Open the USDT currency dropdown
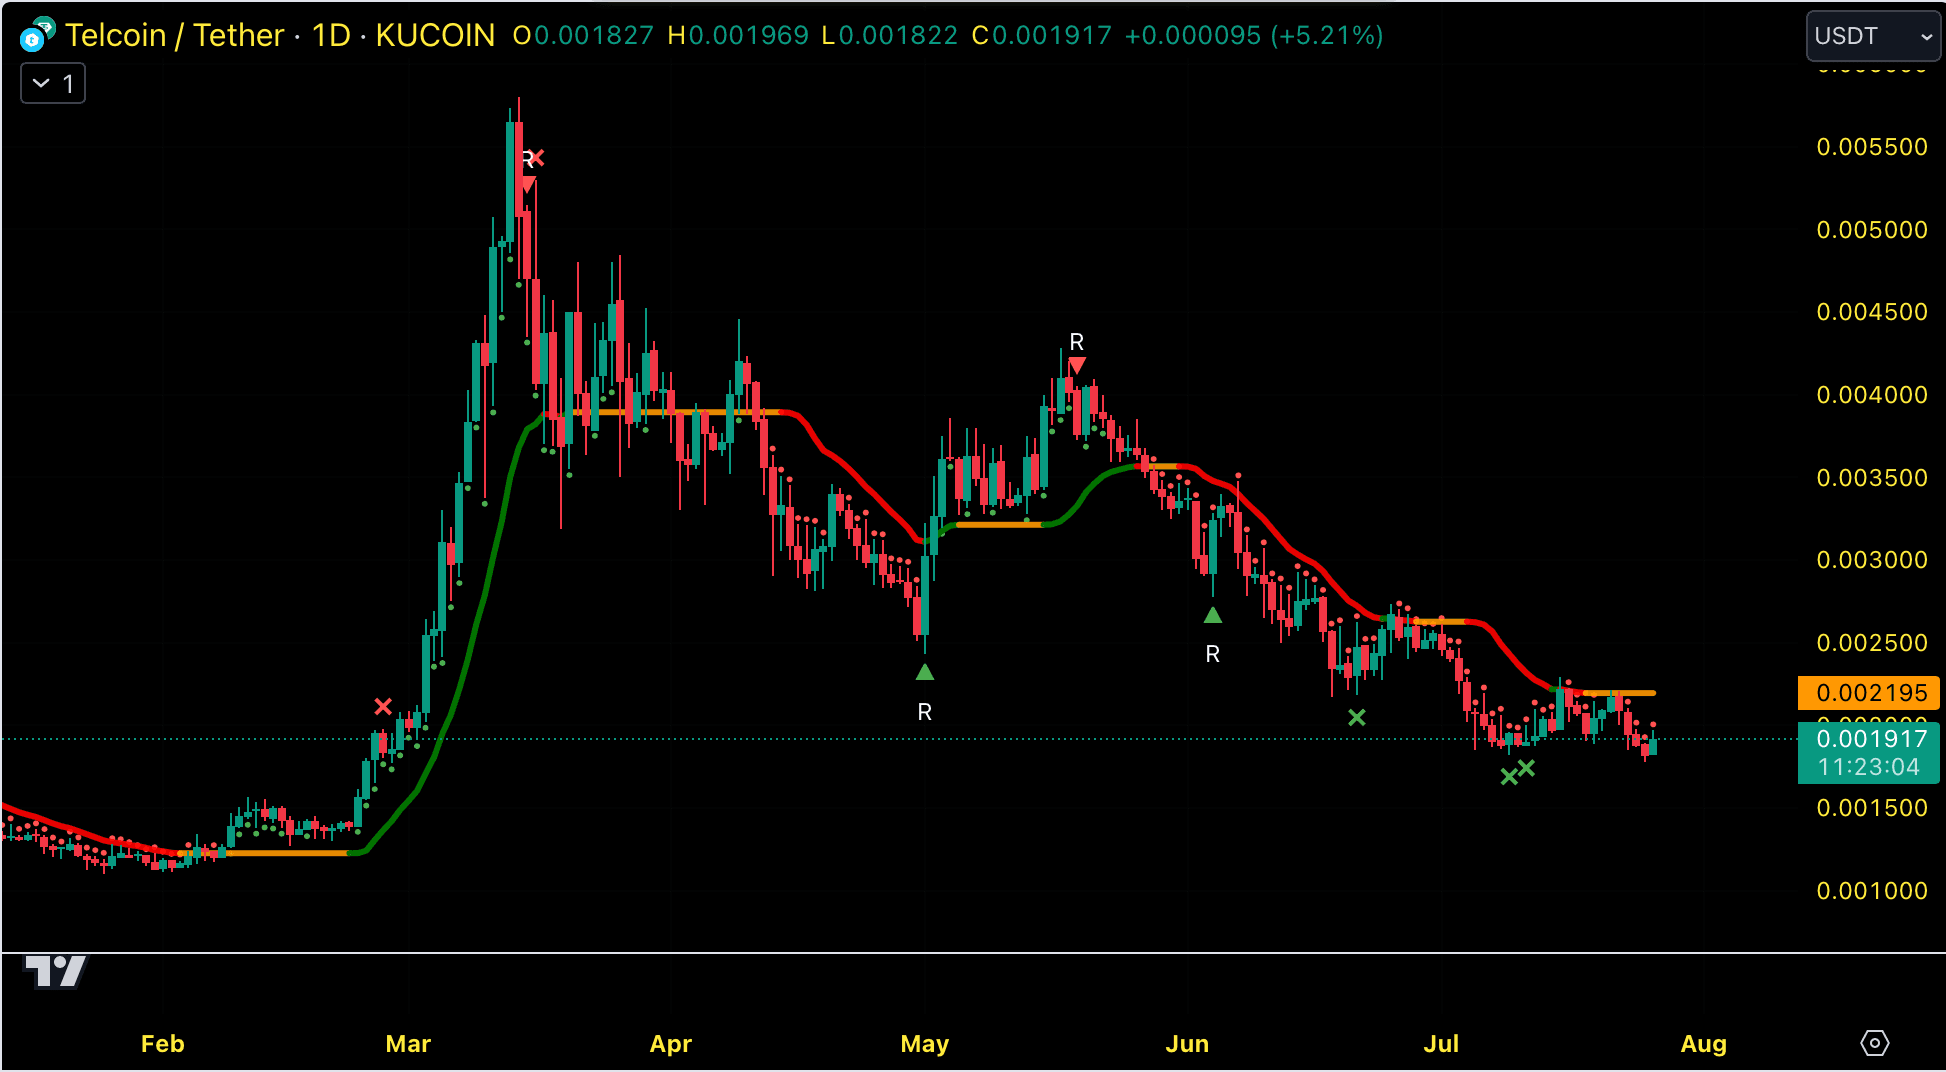This screenshot has width=1946, height=1072. click(x=1872, y=36)
